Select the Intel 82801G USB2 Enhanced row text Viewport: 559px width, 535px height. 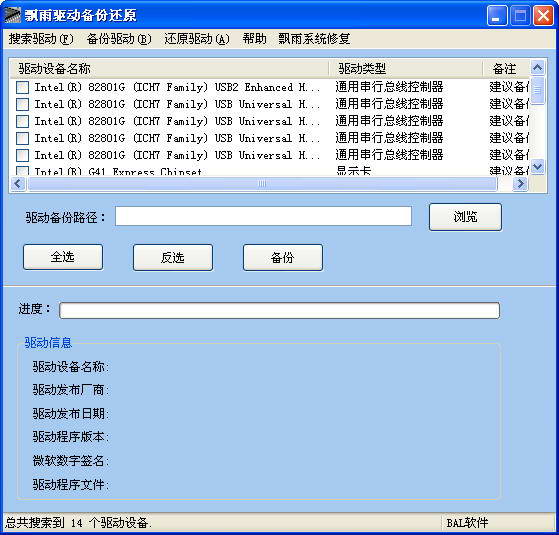pos(177,87)
